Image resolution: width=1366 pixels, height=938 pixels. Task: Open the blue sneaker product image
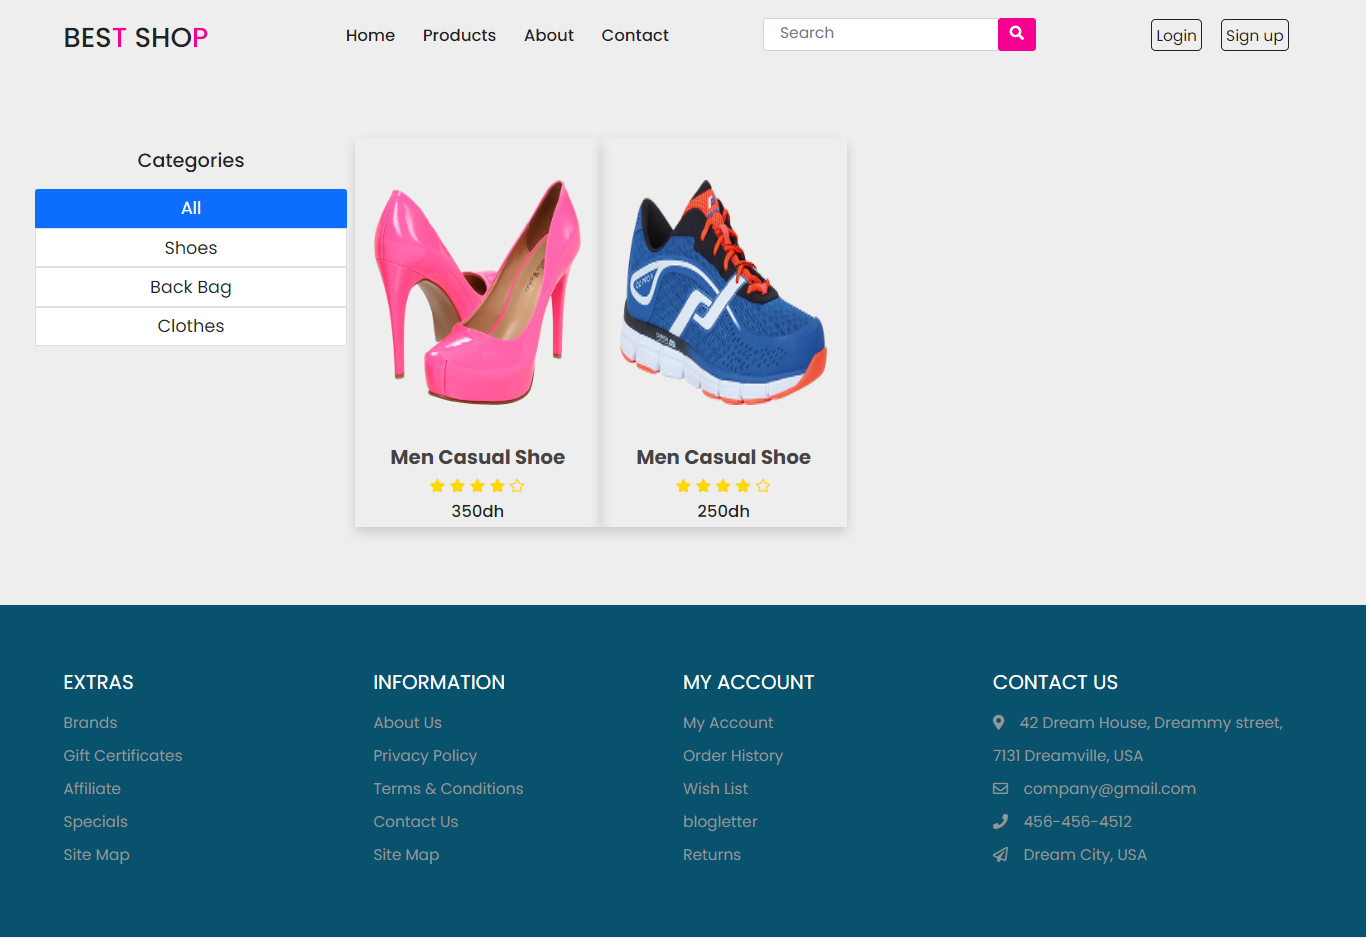pos(724,292)
